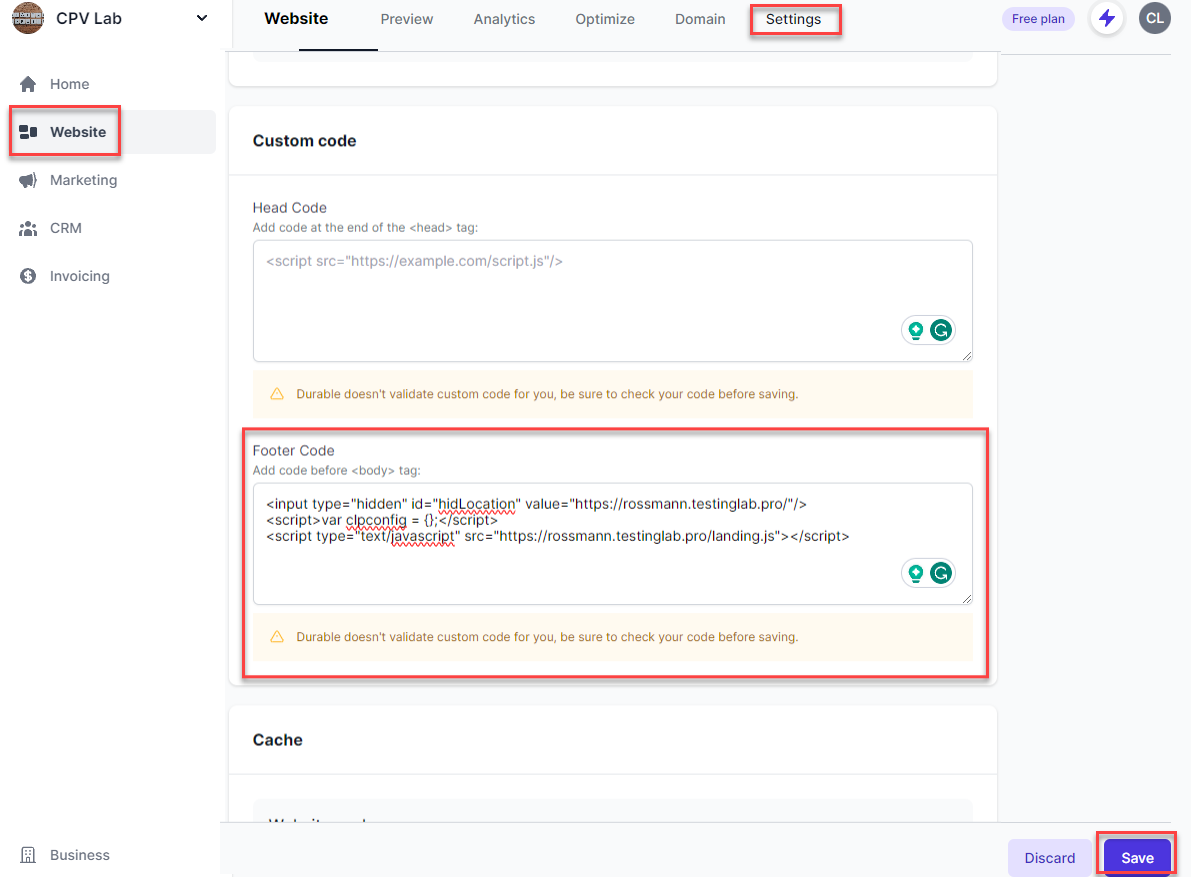Click the lightning bolt upgrade icon
Screen dimensions: 1191x877
pyautogui.click(x=1107, y=18)
